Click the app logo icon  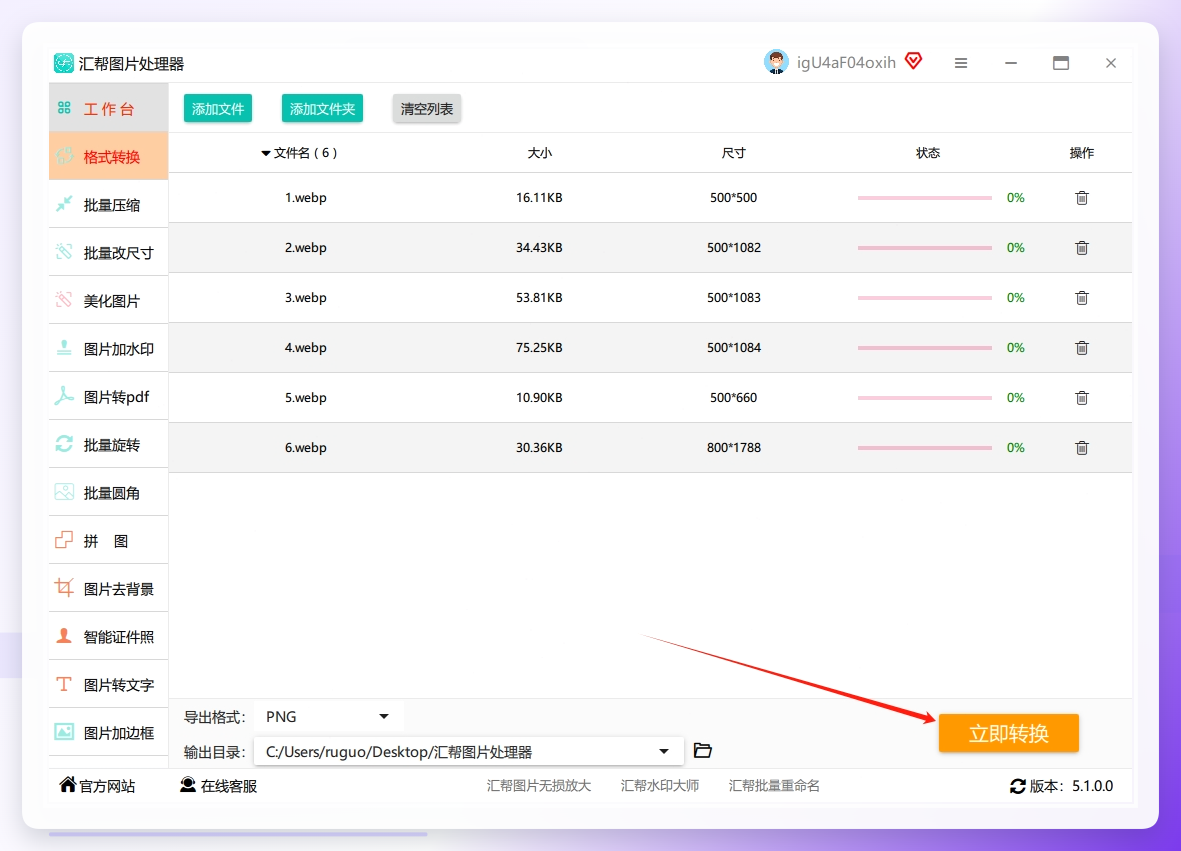(64, 63)
